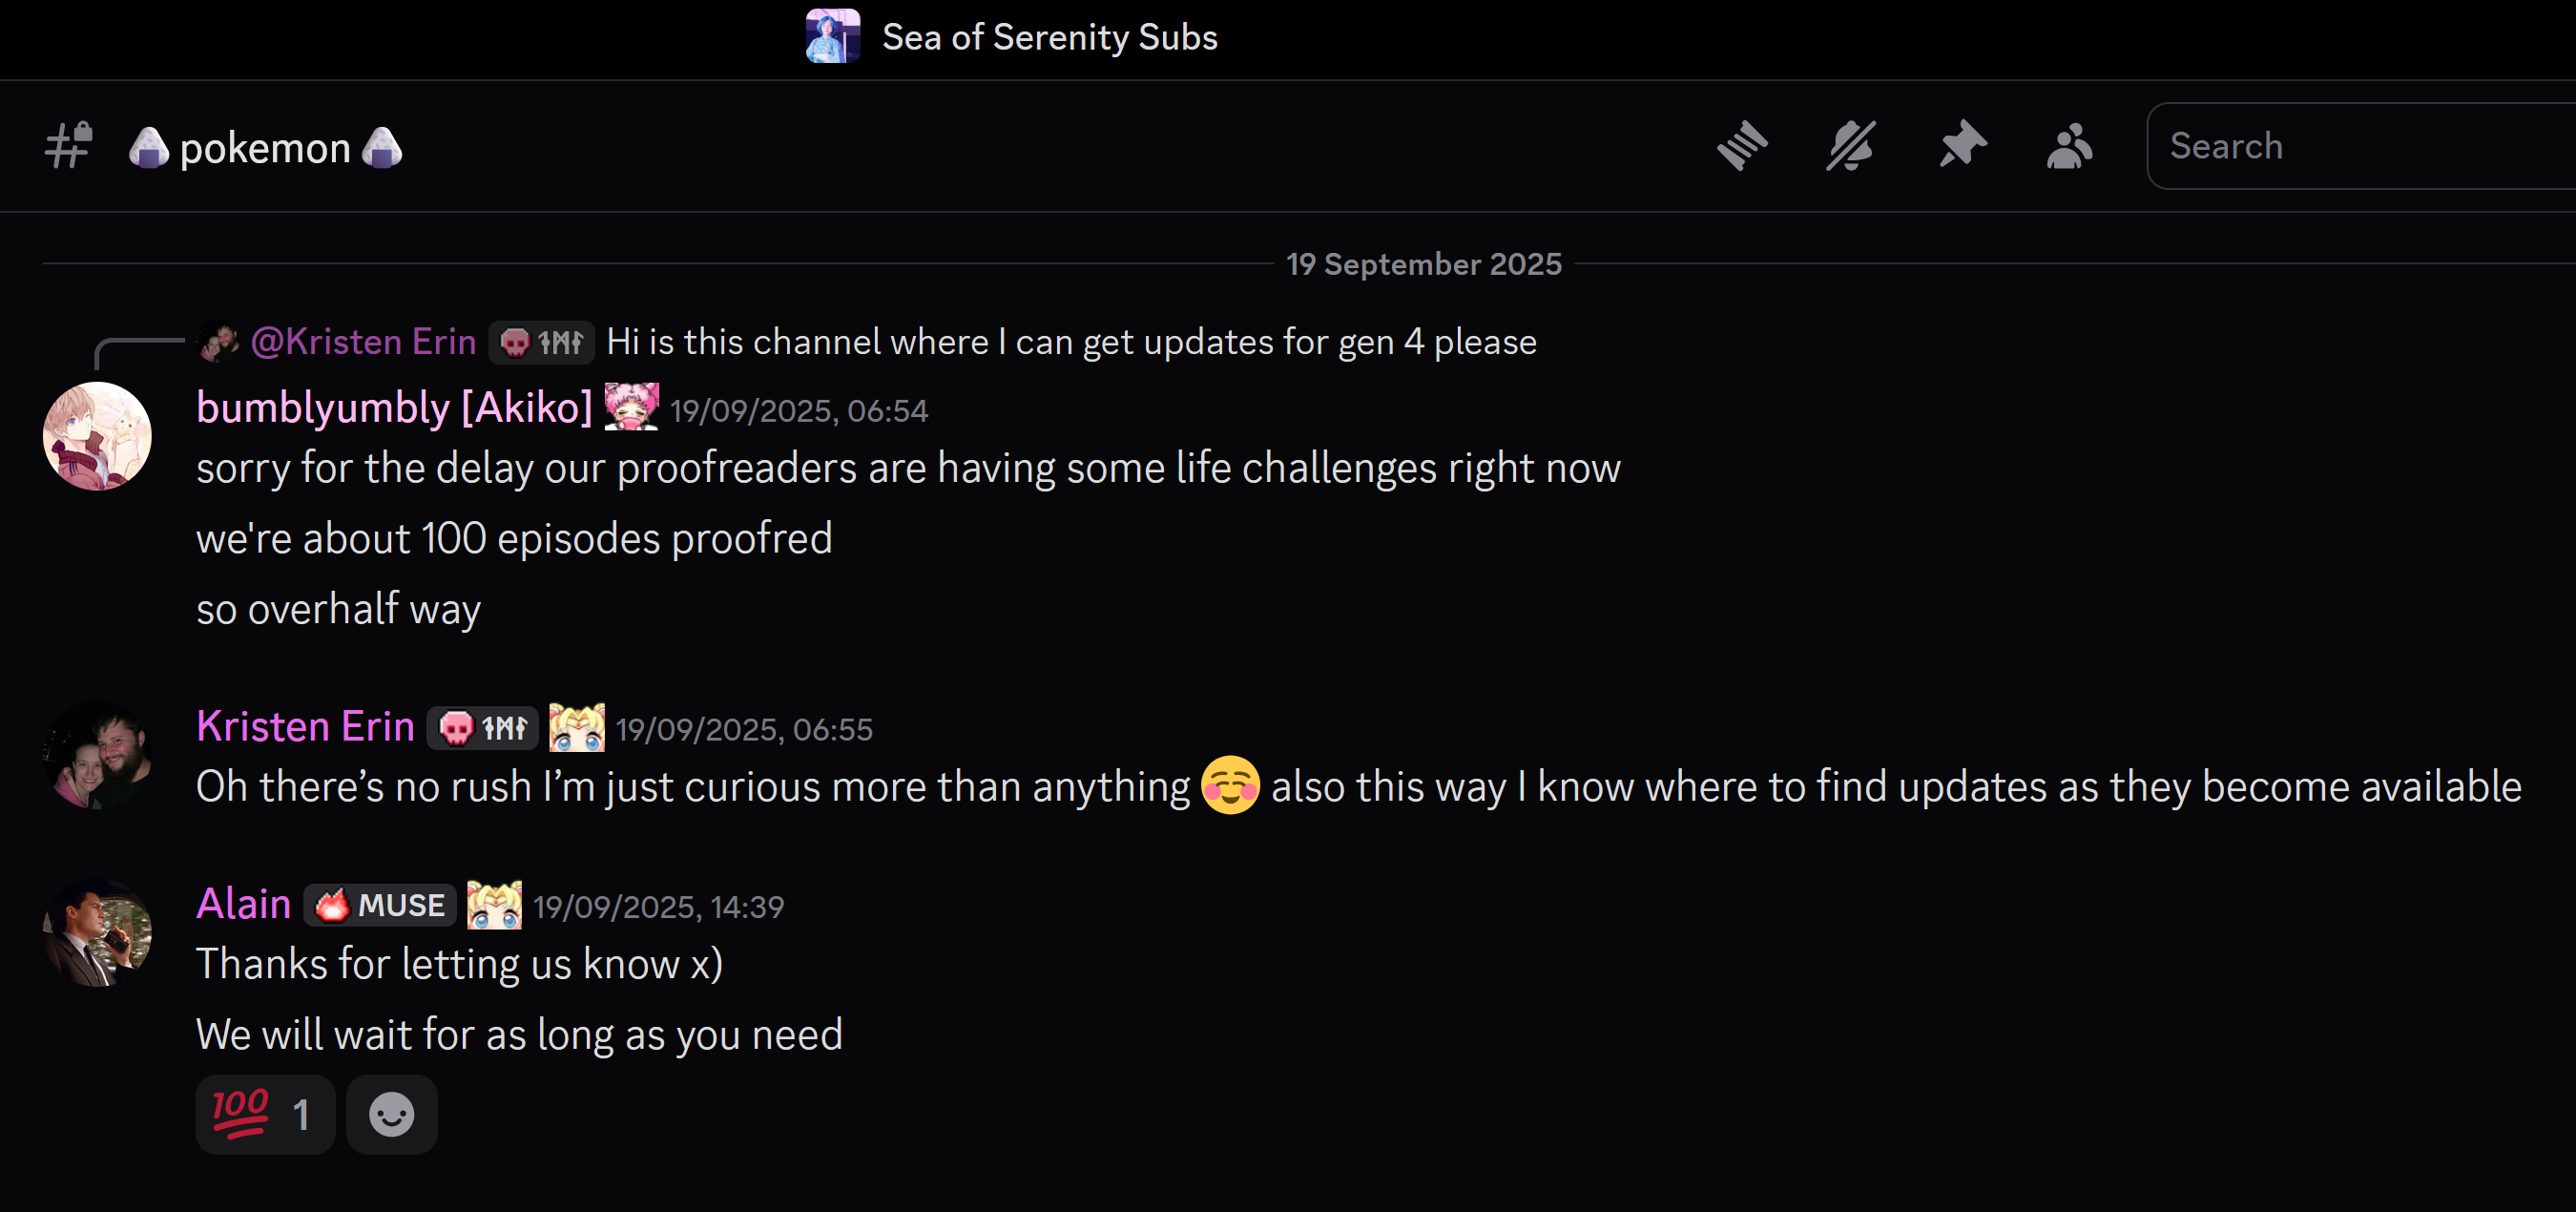Click into the Search field
2576x1212 pixels.
(2360, 146)
